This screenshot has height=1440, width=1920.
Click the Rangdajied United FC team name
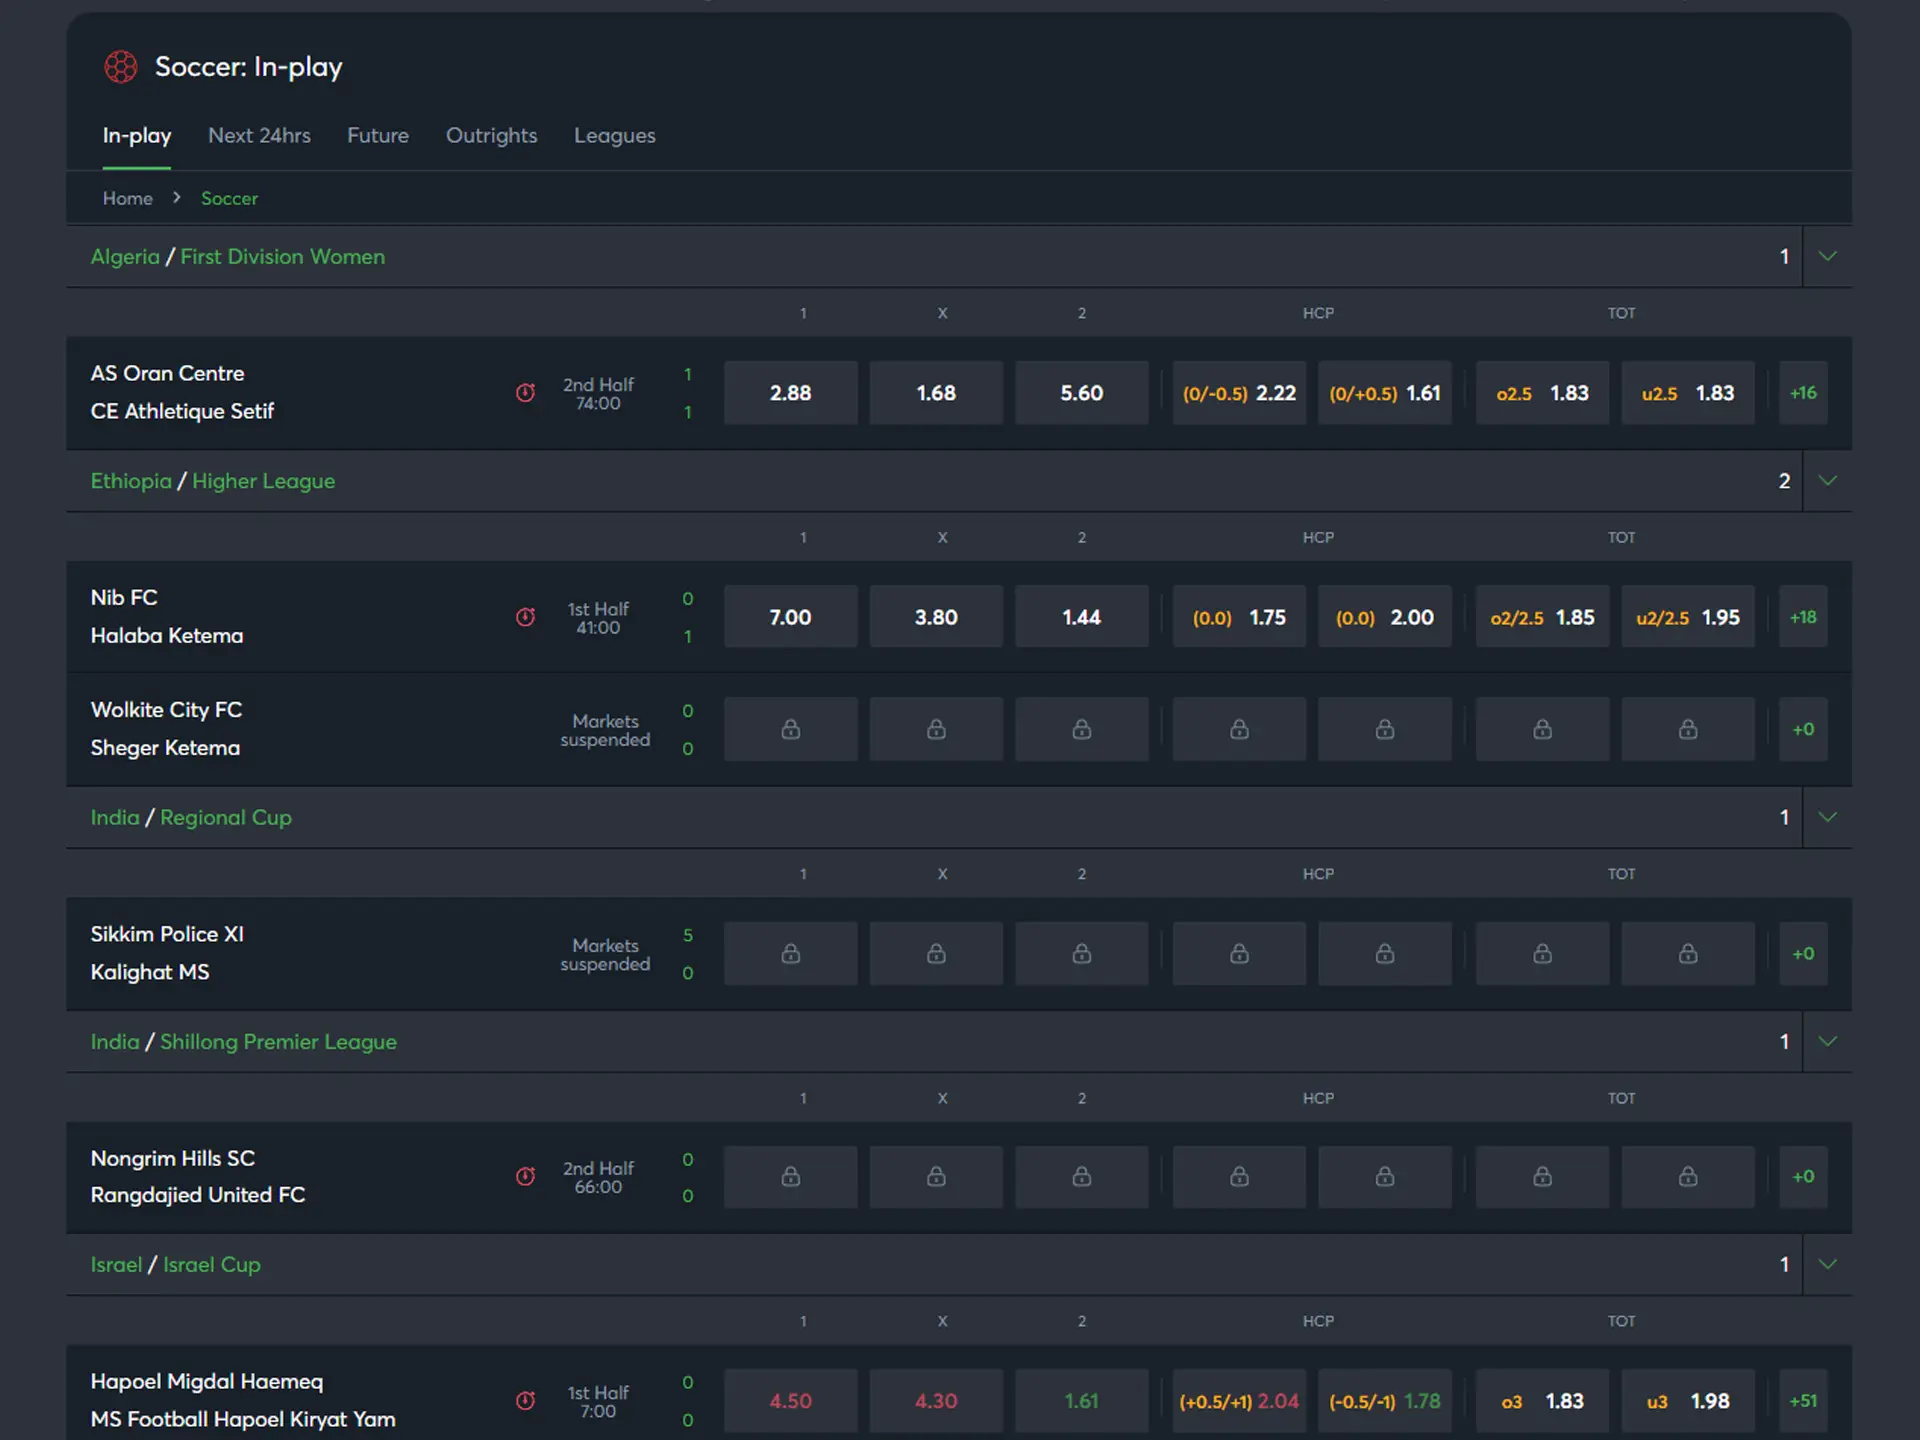198,1195
